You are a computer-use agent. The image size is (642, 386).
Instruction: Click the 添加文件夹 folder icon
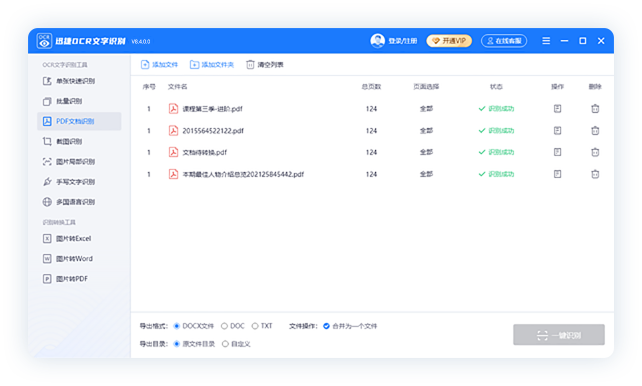[194, 65]
